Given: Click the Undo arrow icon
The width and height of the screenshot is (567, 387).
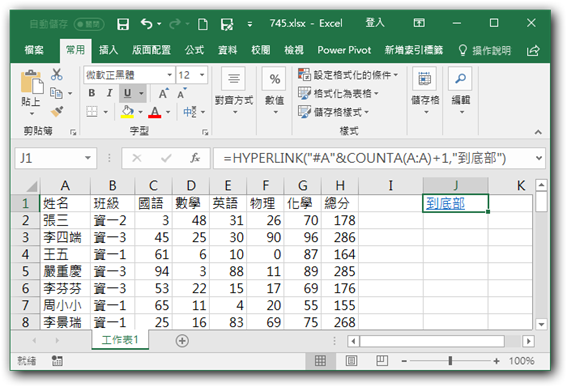Looking at the screenshot, I should tap(146, 24).
